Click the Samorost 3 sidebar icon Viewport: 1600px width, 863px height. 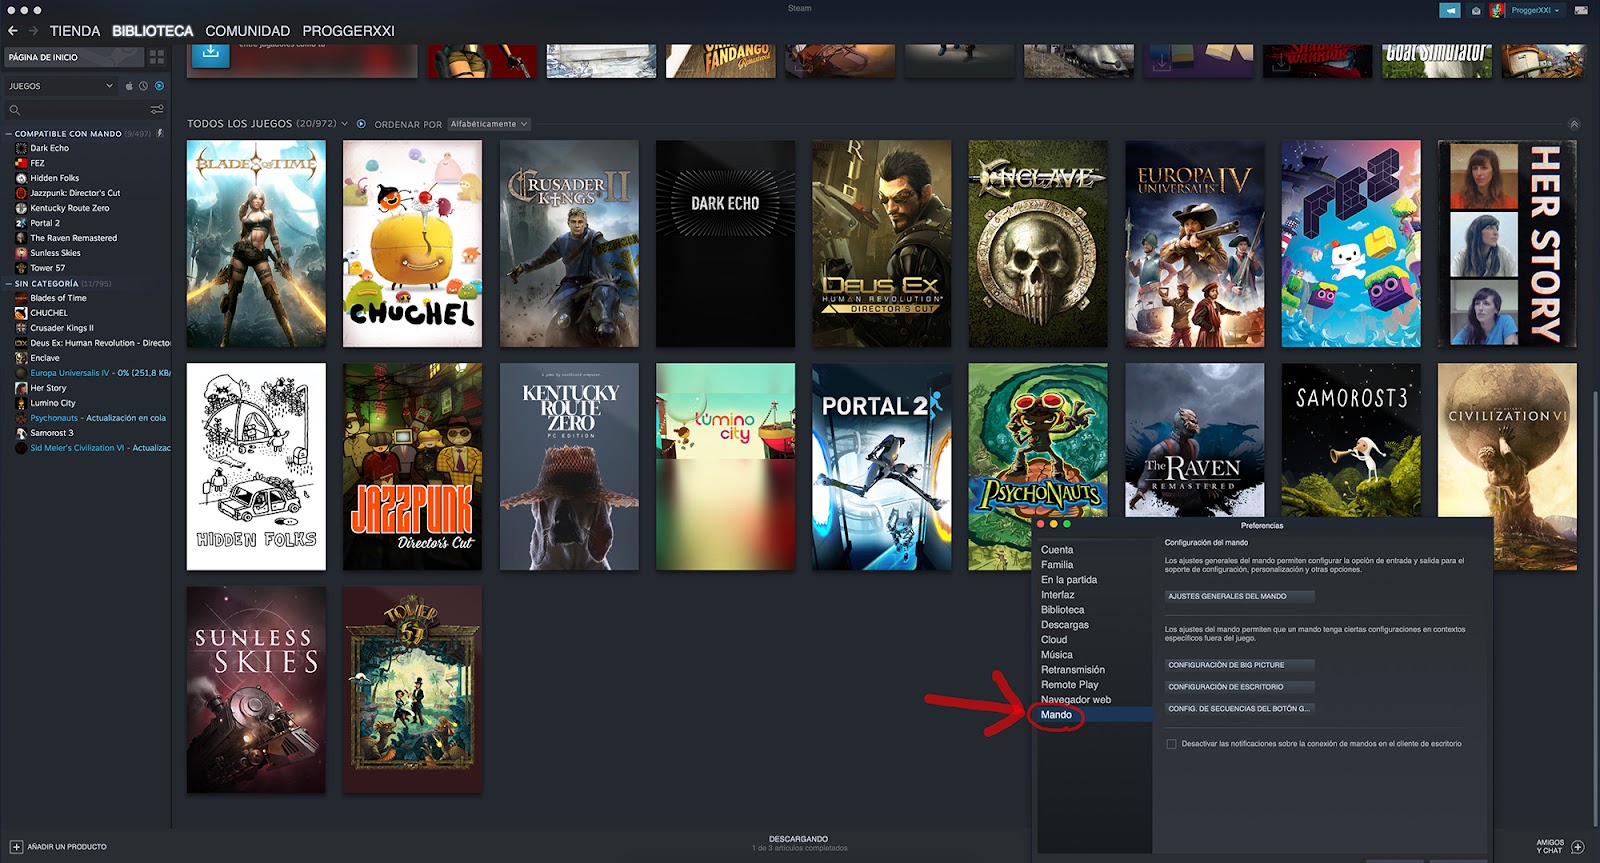click(21, 433)
